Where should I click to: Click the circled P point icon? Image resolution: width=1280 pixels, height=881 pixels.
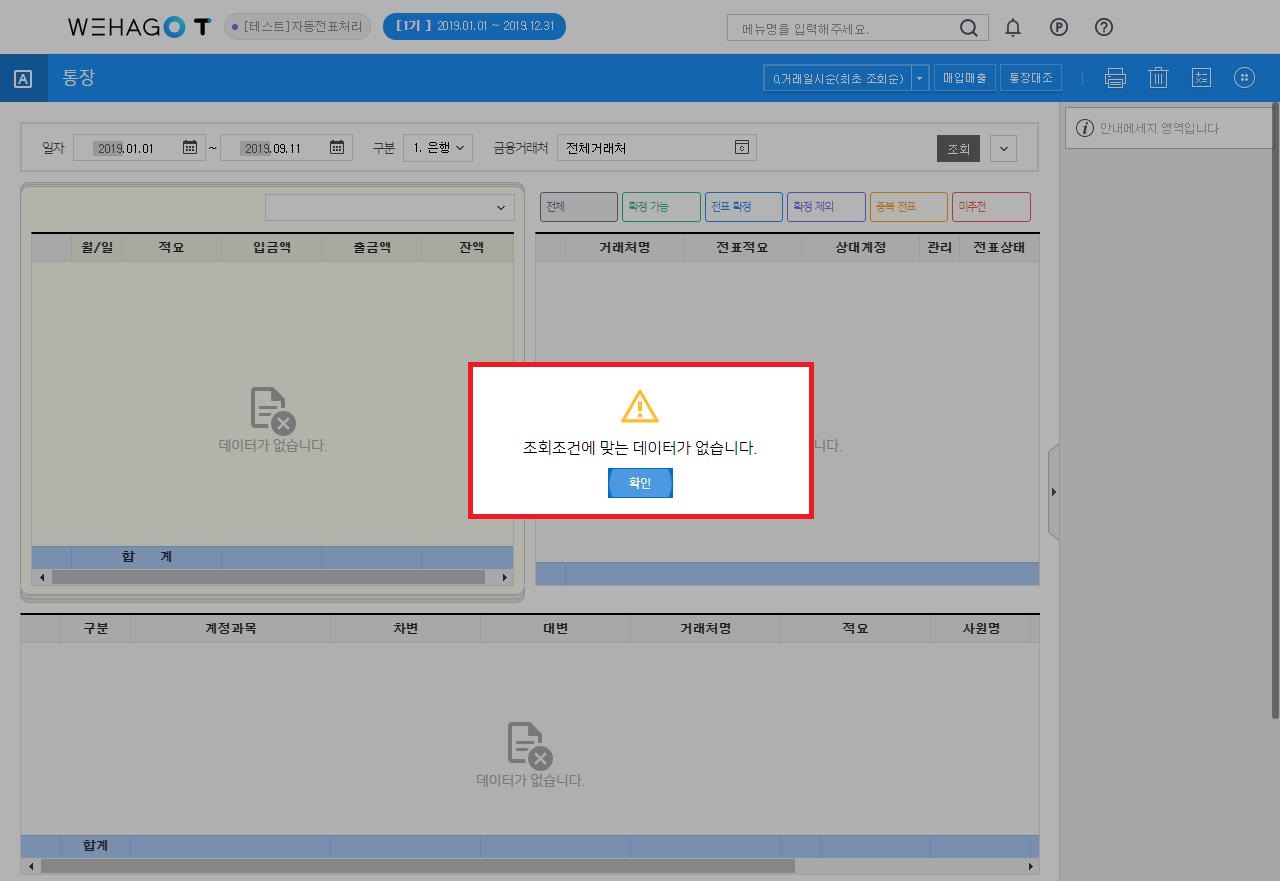coord(1059,28)
